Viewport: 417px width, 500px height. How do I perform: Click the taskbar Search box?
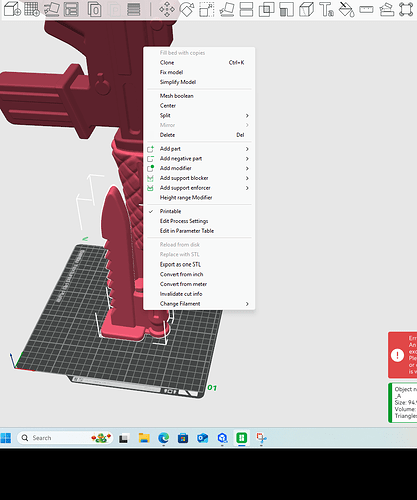[64, 438]
